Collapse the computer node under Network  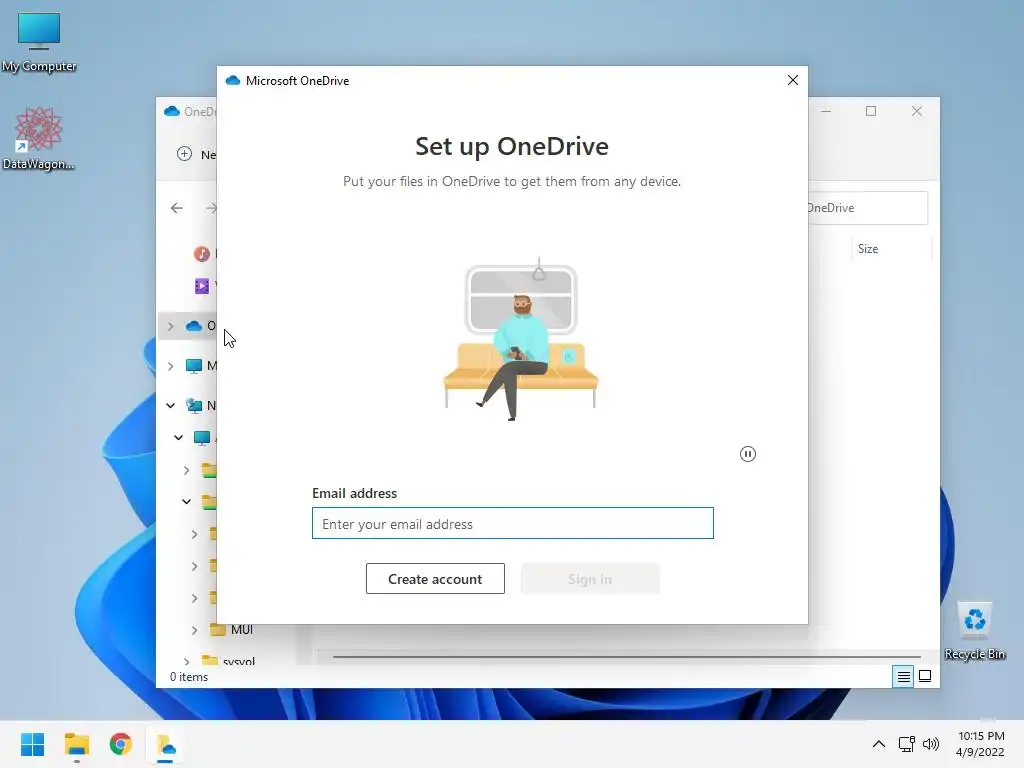point(178,438)
